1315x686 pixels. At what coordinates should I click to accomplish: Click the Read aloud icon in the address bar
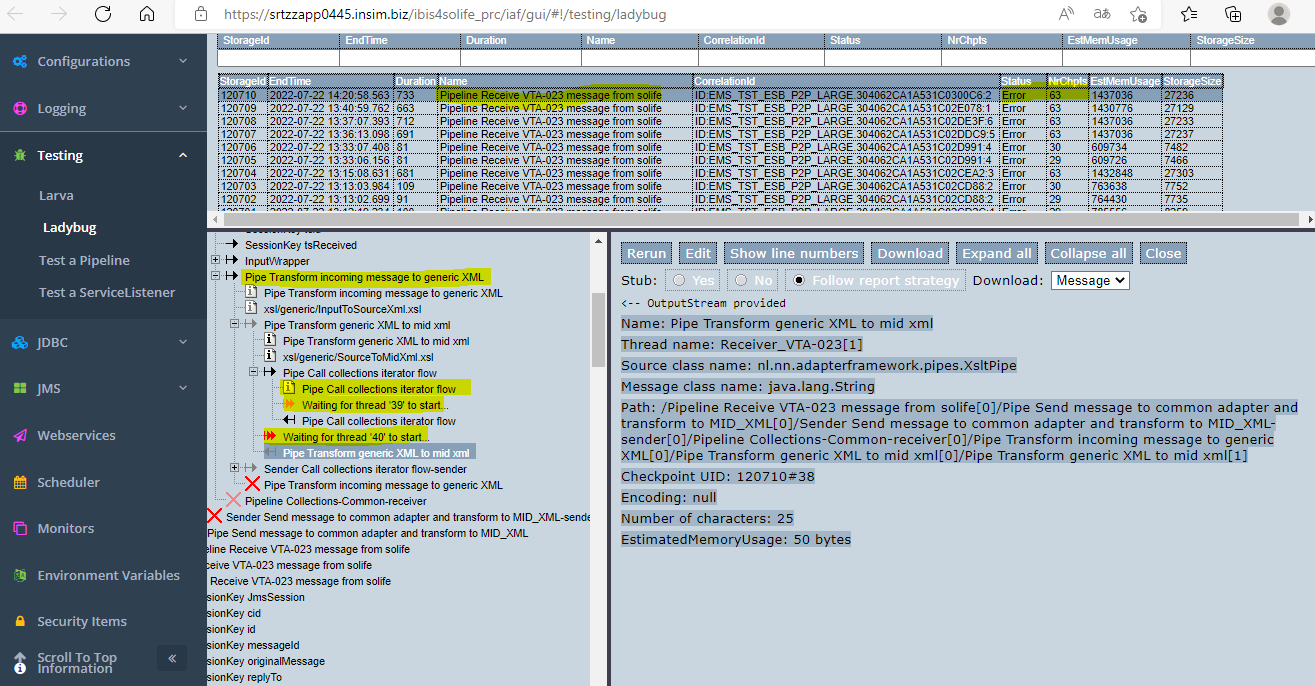pyautogui.click(x=1066, y=15)
